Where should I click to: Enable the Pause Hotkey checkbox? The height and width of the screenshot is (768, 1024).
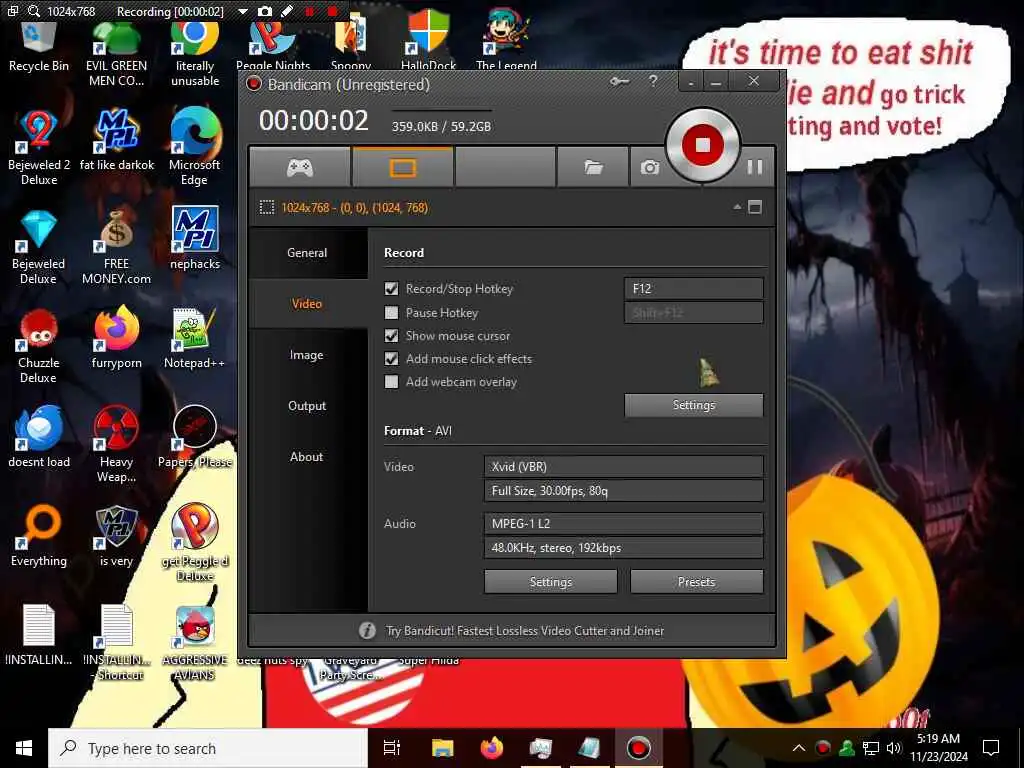(x=391, y=312)
